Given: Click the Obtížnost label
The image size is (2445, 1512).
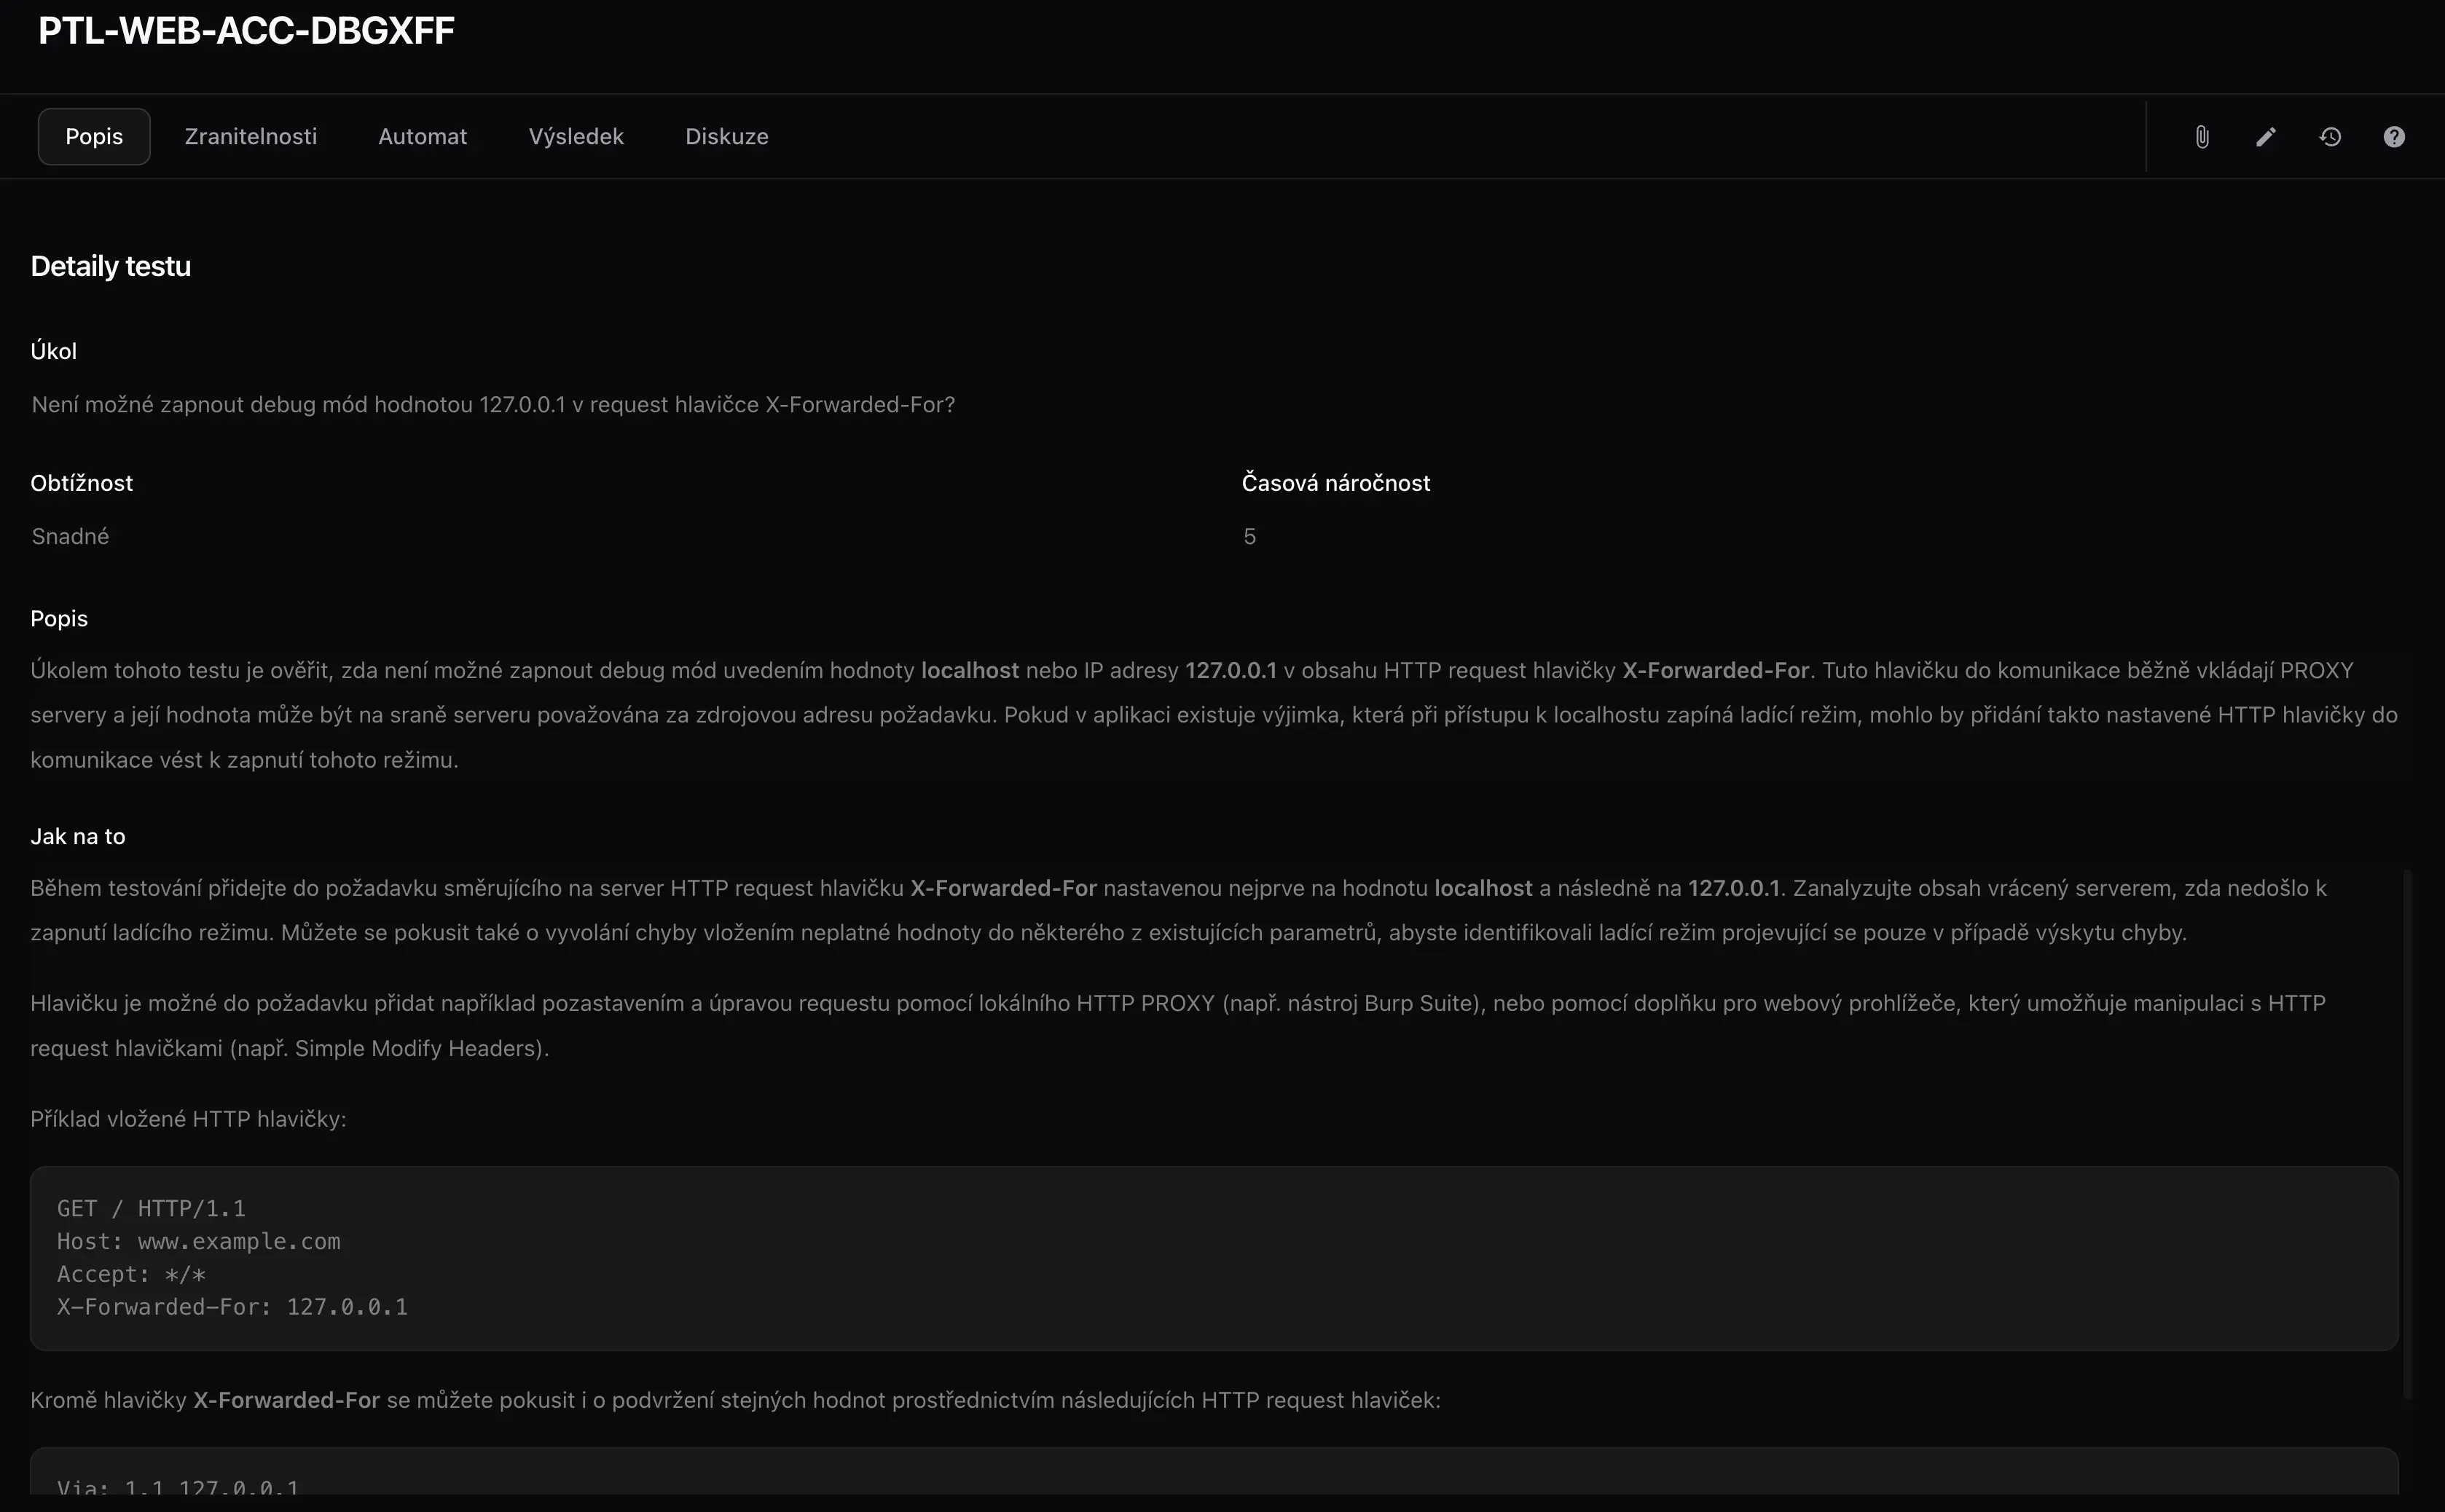Looking at the screenshot, I should pos(82,483).
